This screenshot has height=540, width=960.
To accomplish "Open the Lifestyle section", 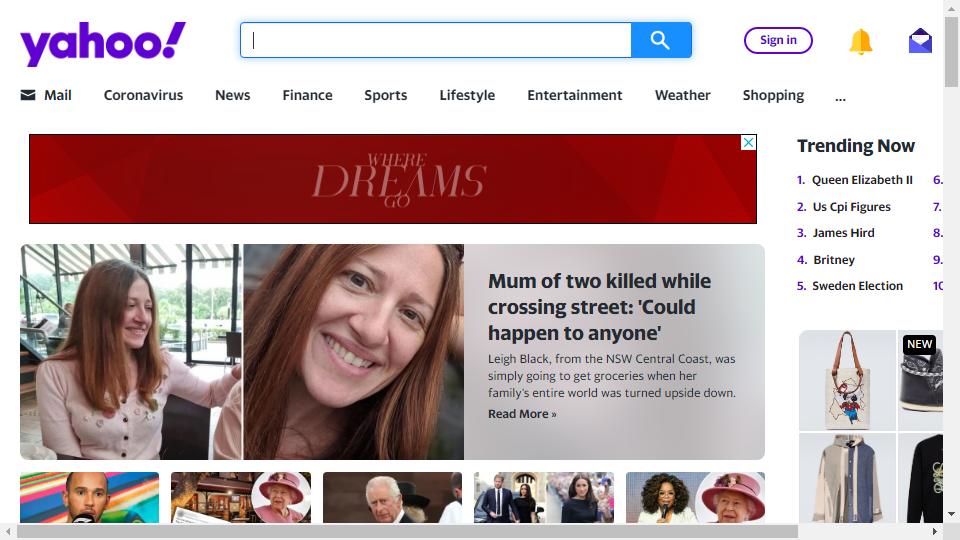I will (x=467, y=95).
